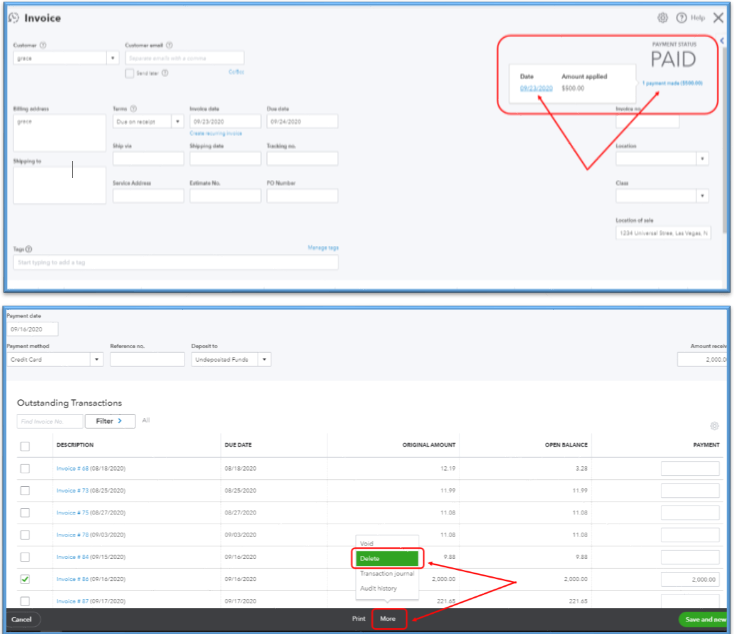This screenshot has height=634, width=734.
Task: Close the Invoice window with X
Action: (x=718, y=18)
